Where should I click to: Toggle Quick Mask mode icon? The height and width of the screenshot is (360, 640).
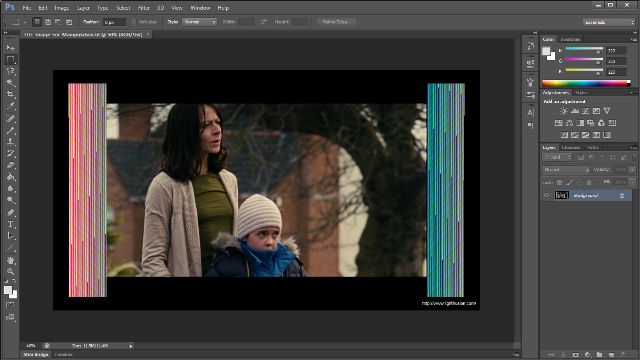coord(10,305)
